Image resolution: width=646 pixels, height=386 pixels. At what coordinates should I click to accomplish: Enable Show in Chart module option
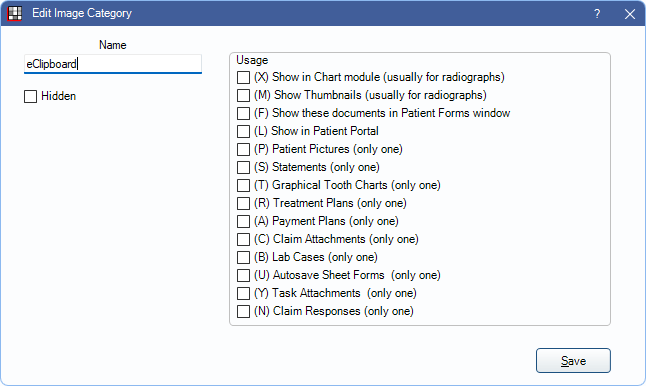243,77
